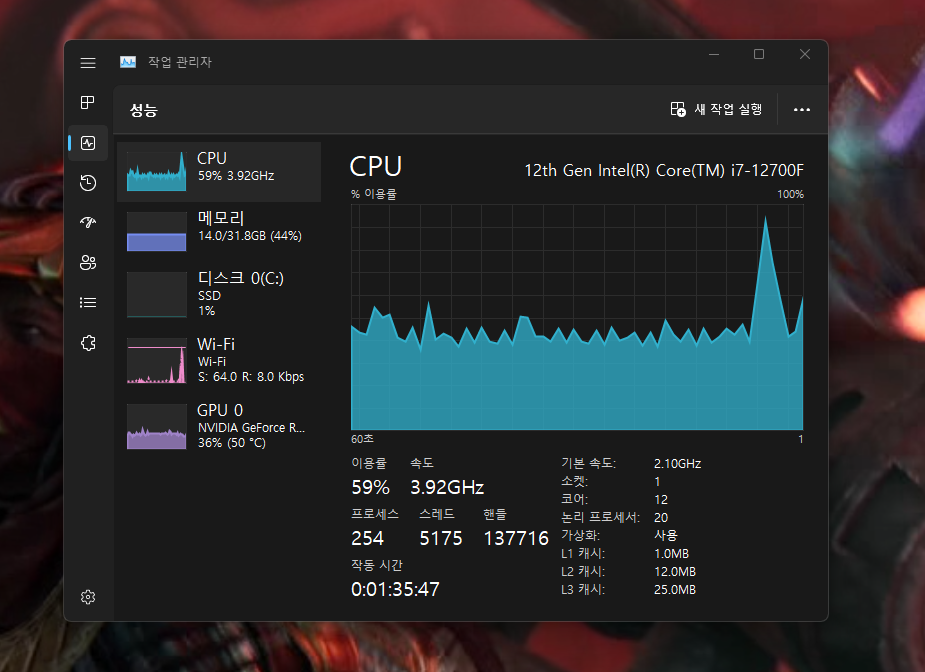Click the 60초 graph axis label
This screenshot has height=672, width=925.
click(x=362, y=439)
